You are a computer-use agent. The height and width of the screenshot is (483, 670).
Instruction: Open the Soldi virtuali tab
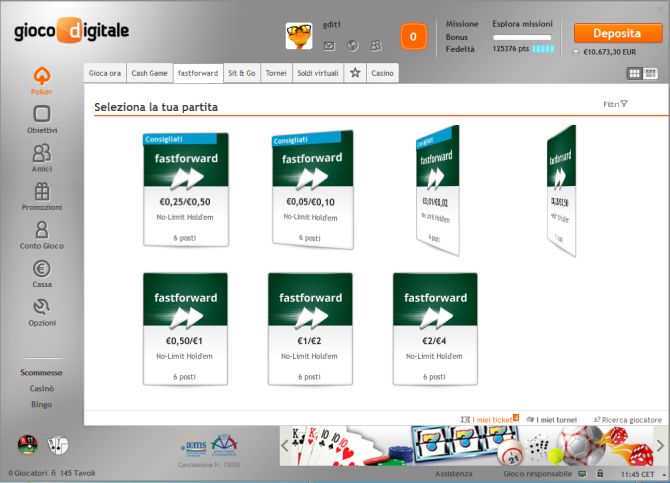click(318, 73)
